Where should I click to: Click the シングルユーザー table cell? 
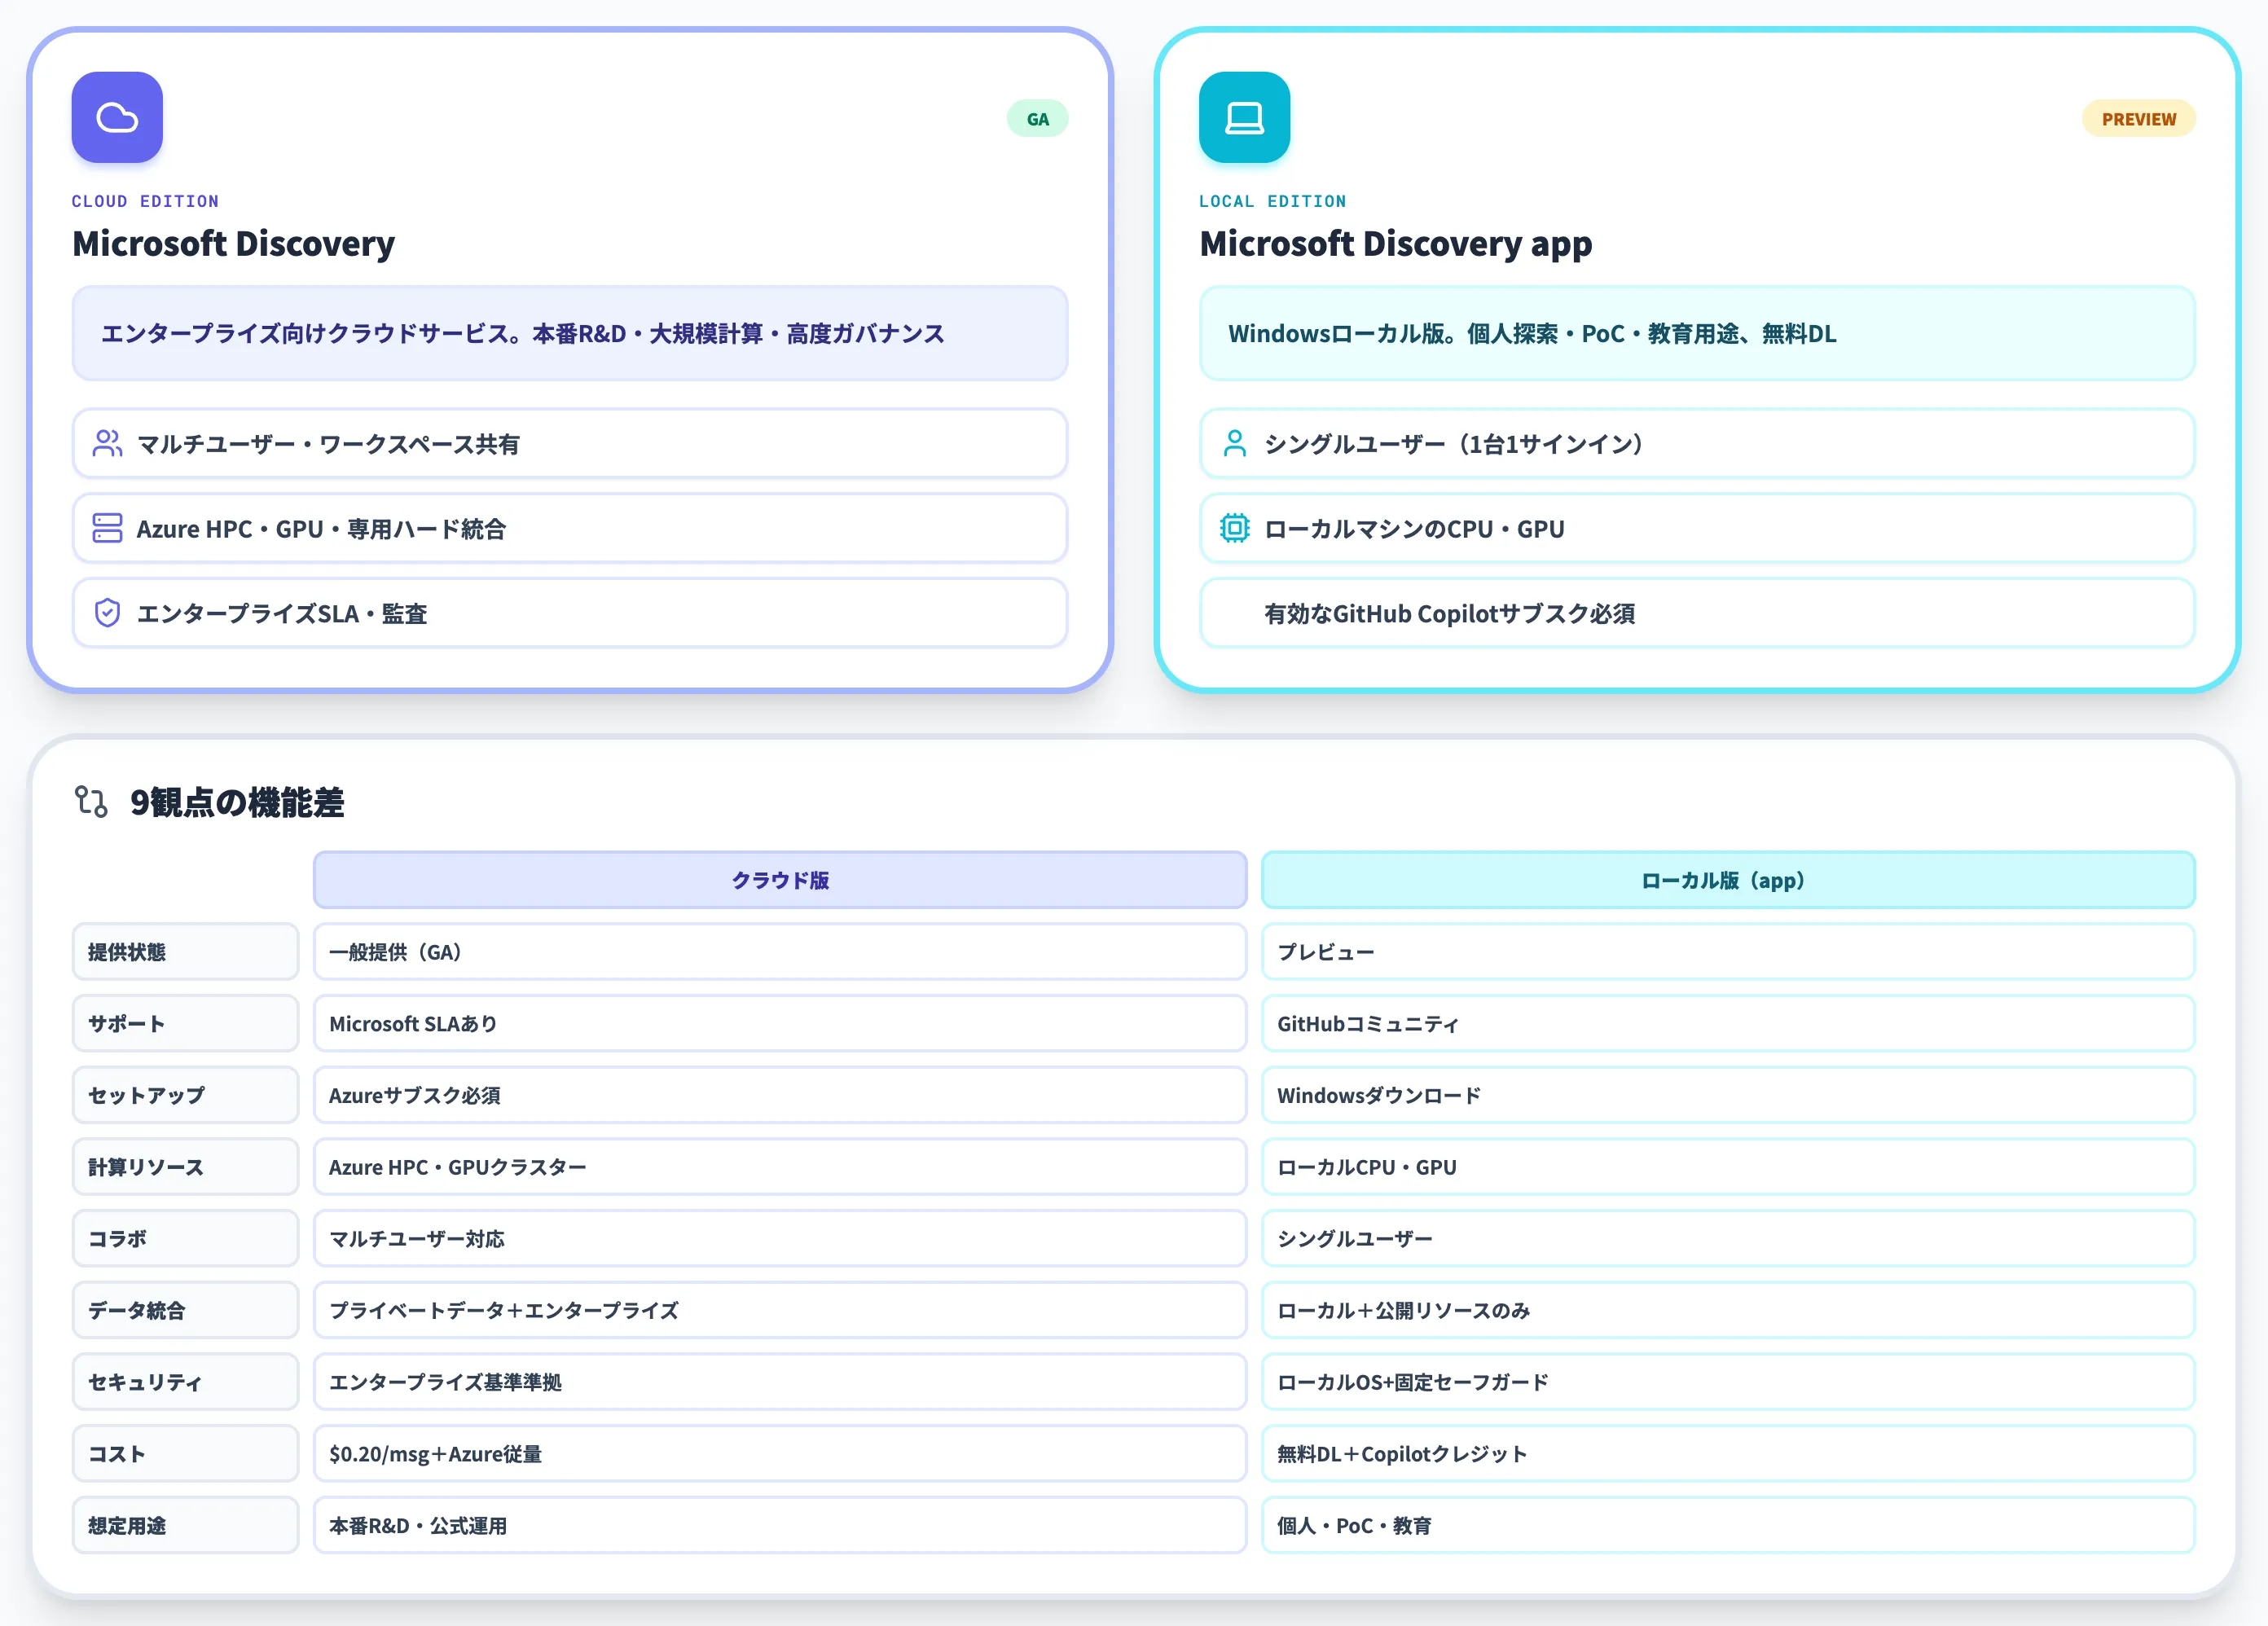point(1728,1238)
